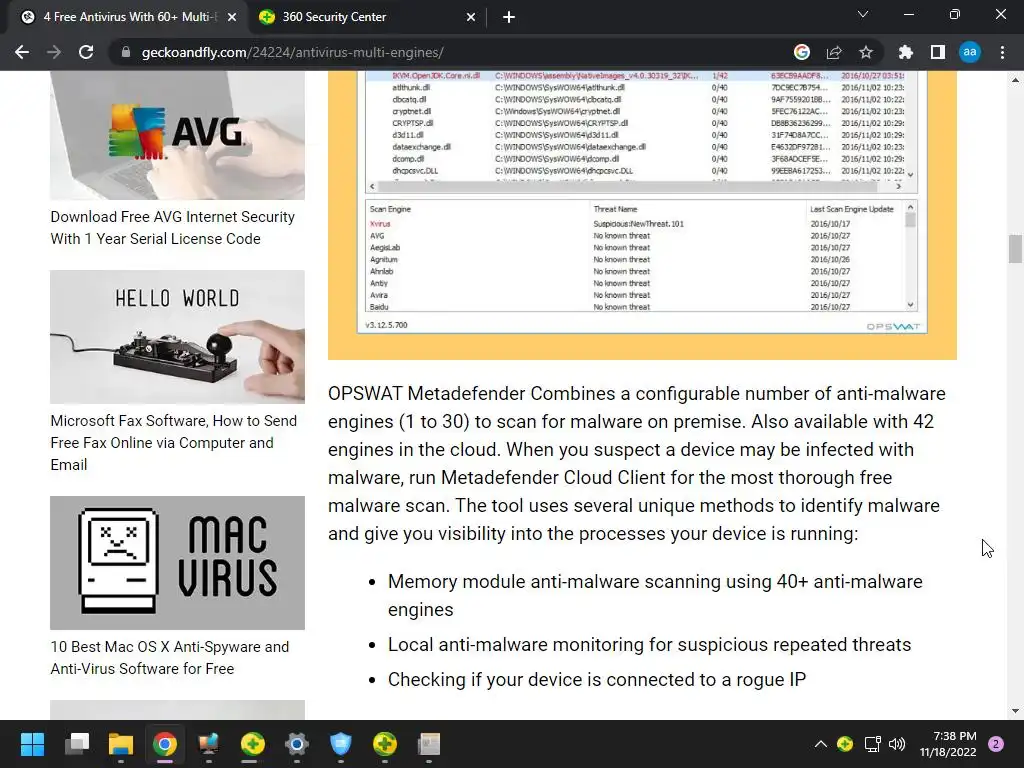This screenshot has height=768, width=1024.
Task: Open the notification badge showing 2
Action: click(996, 744)
